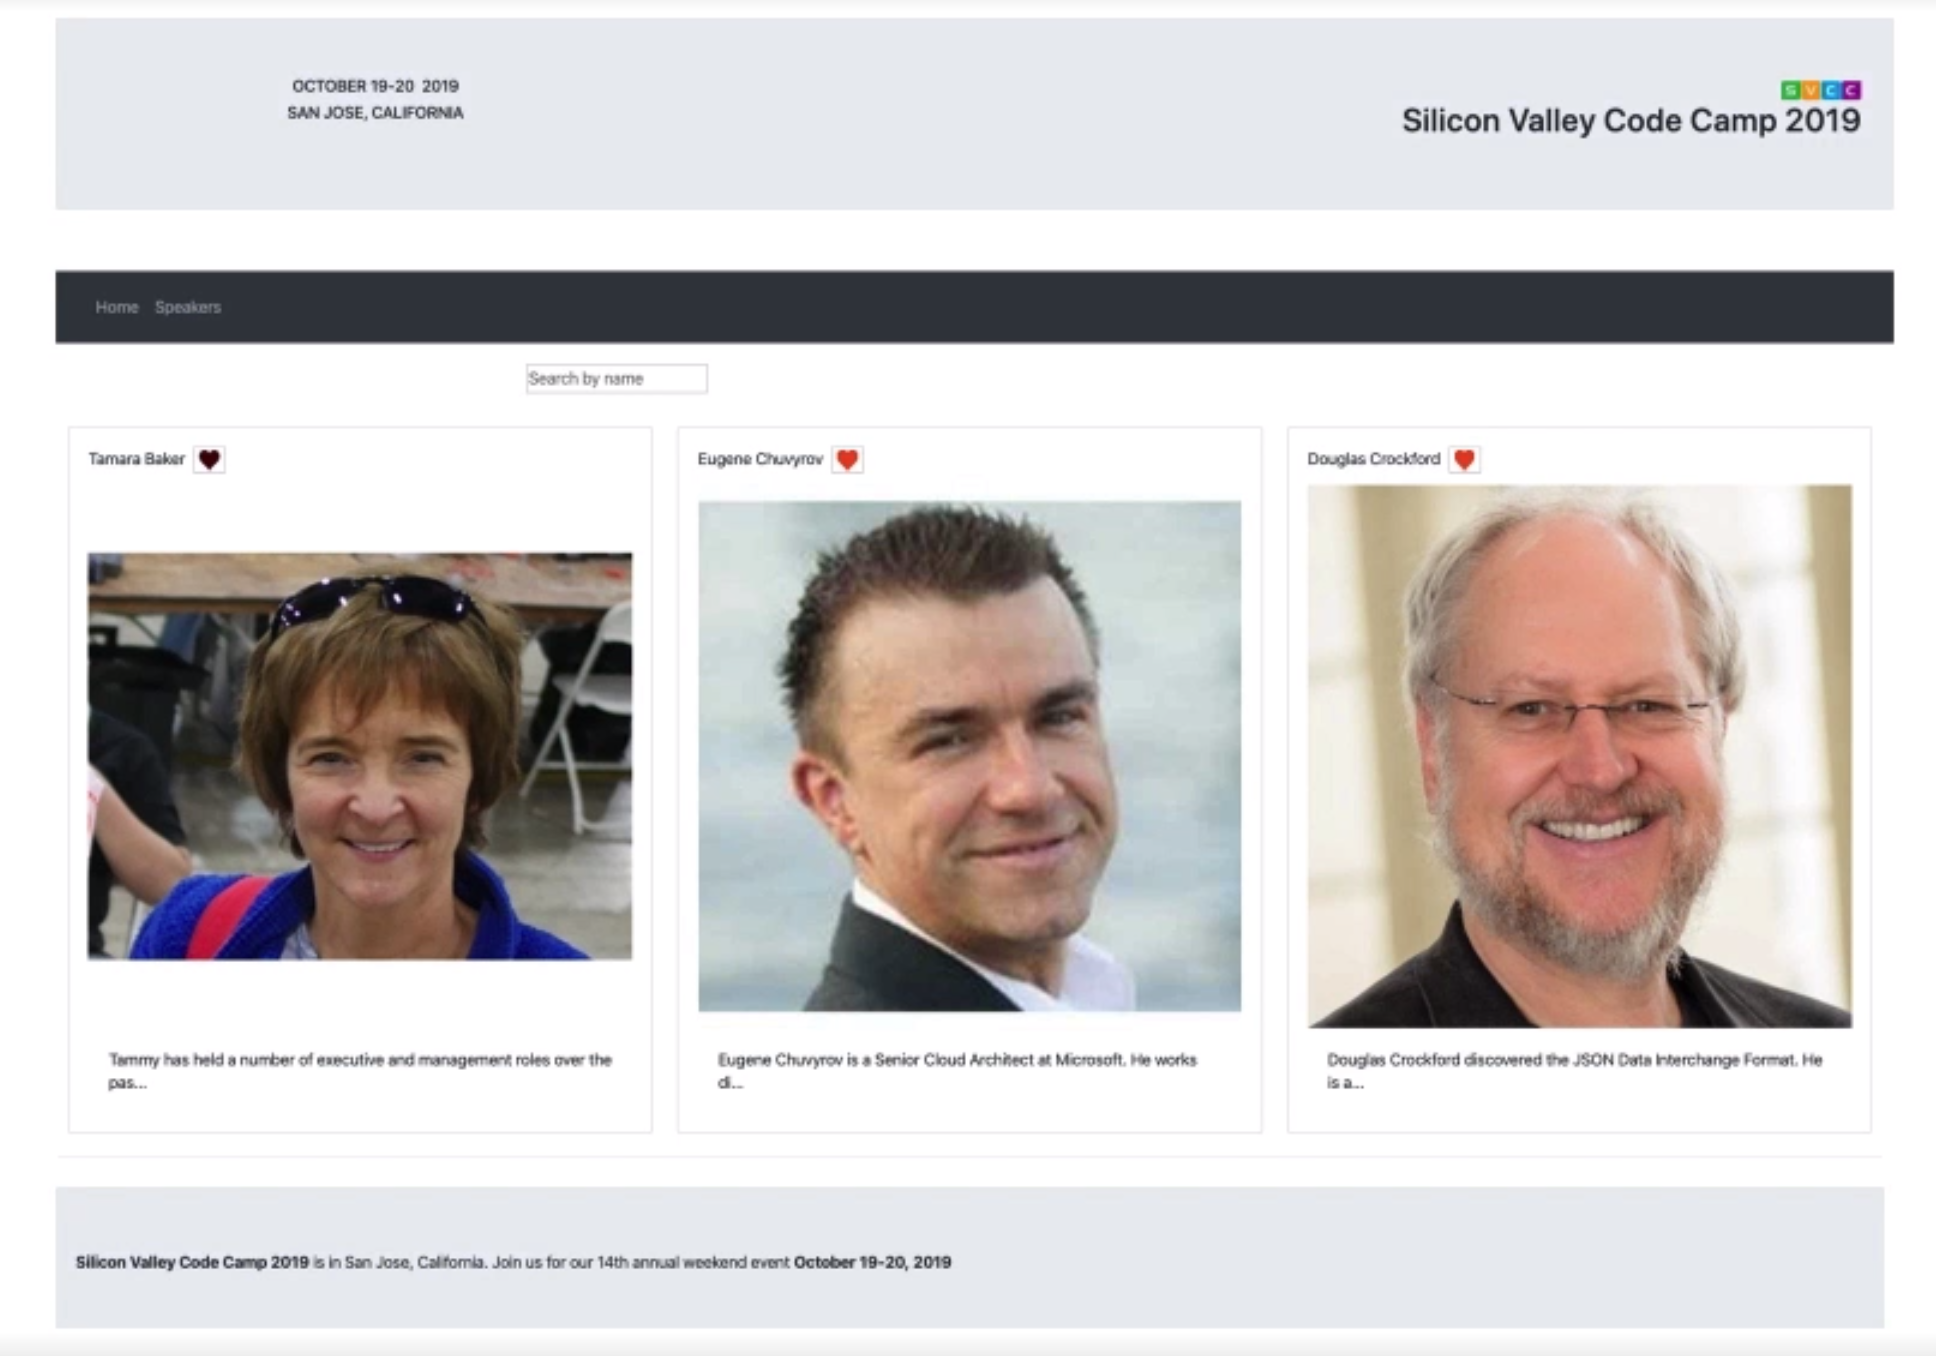Click the Silicon Valley Code Camp 2019 title
This screenshot has width=1936, height=1356.
click(1631, 121)
